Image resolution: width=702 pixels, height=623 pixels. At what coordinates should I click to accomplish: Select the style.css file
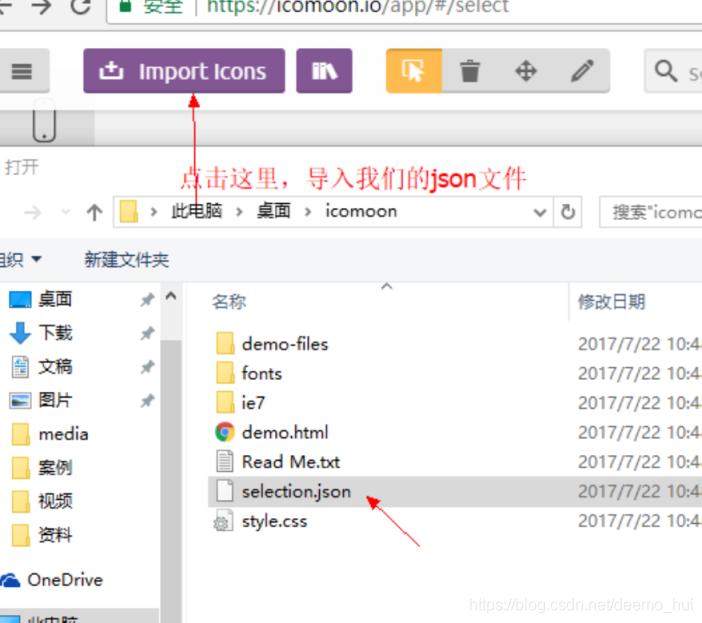(x=261, y=521)
